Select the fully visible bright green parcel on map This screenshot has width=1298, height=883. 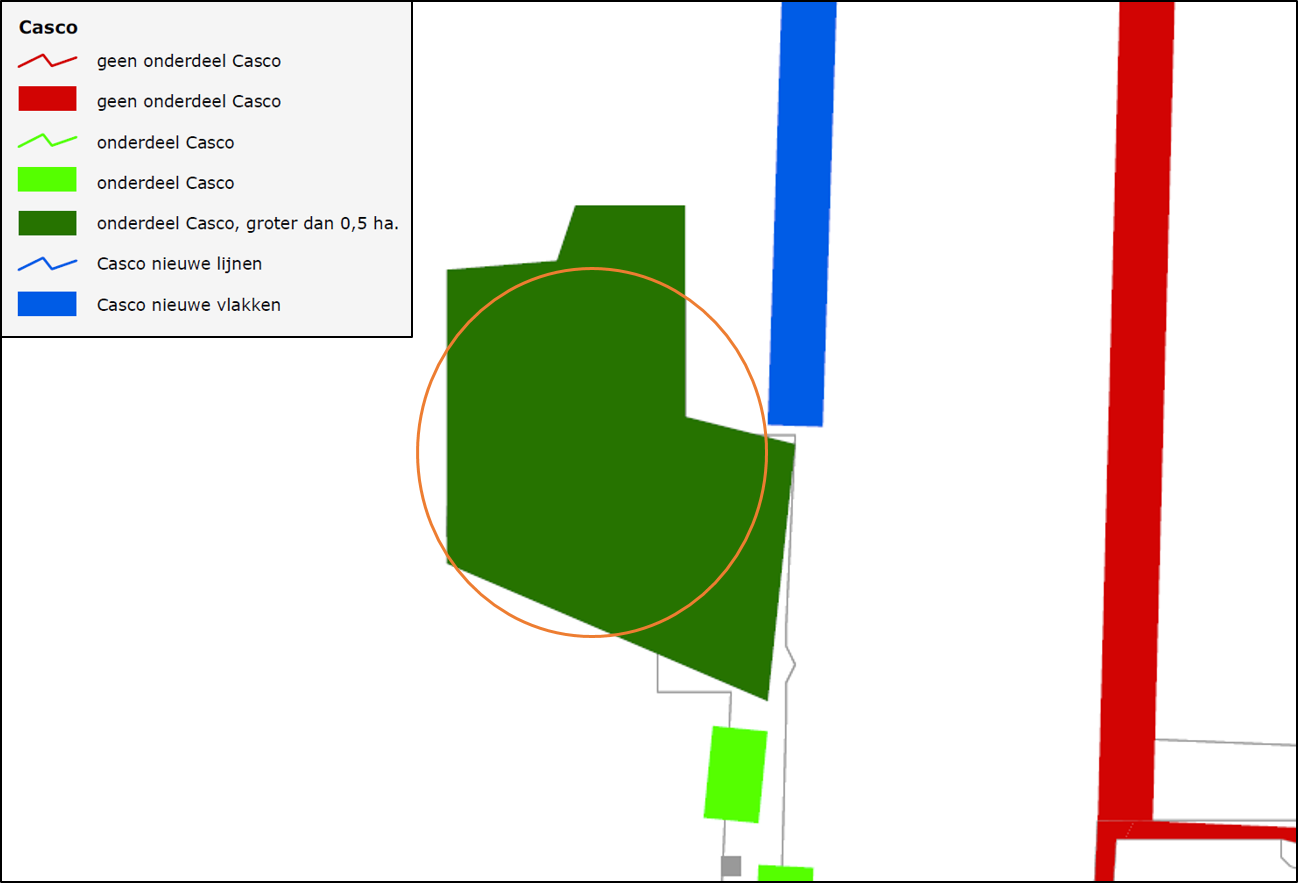pos(736,774)
